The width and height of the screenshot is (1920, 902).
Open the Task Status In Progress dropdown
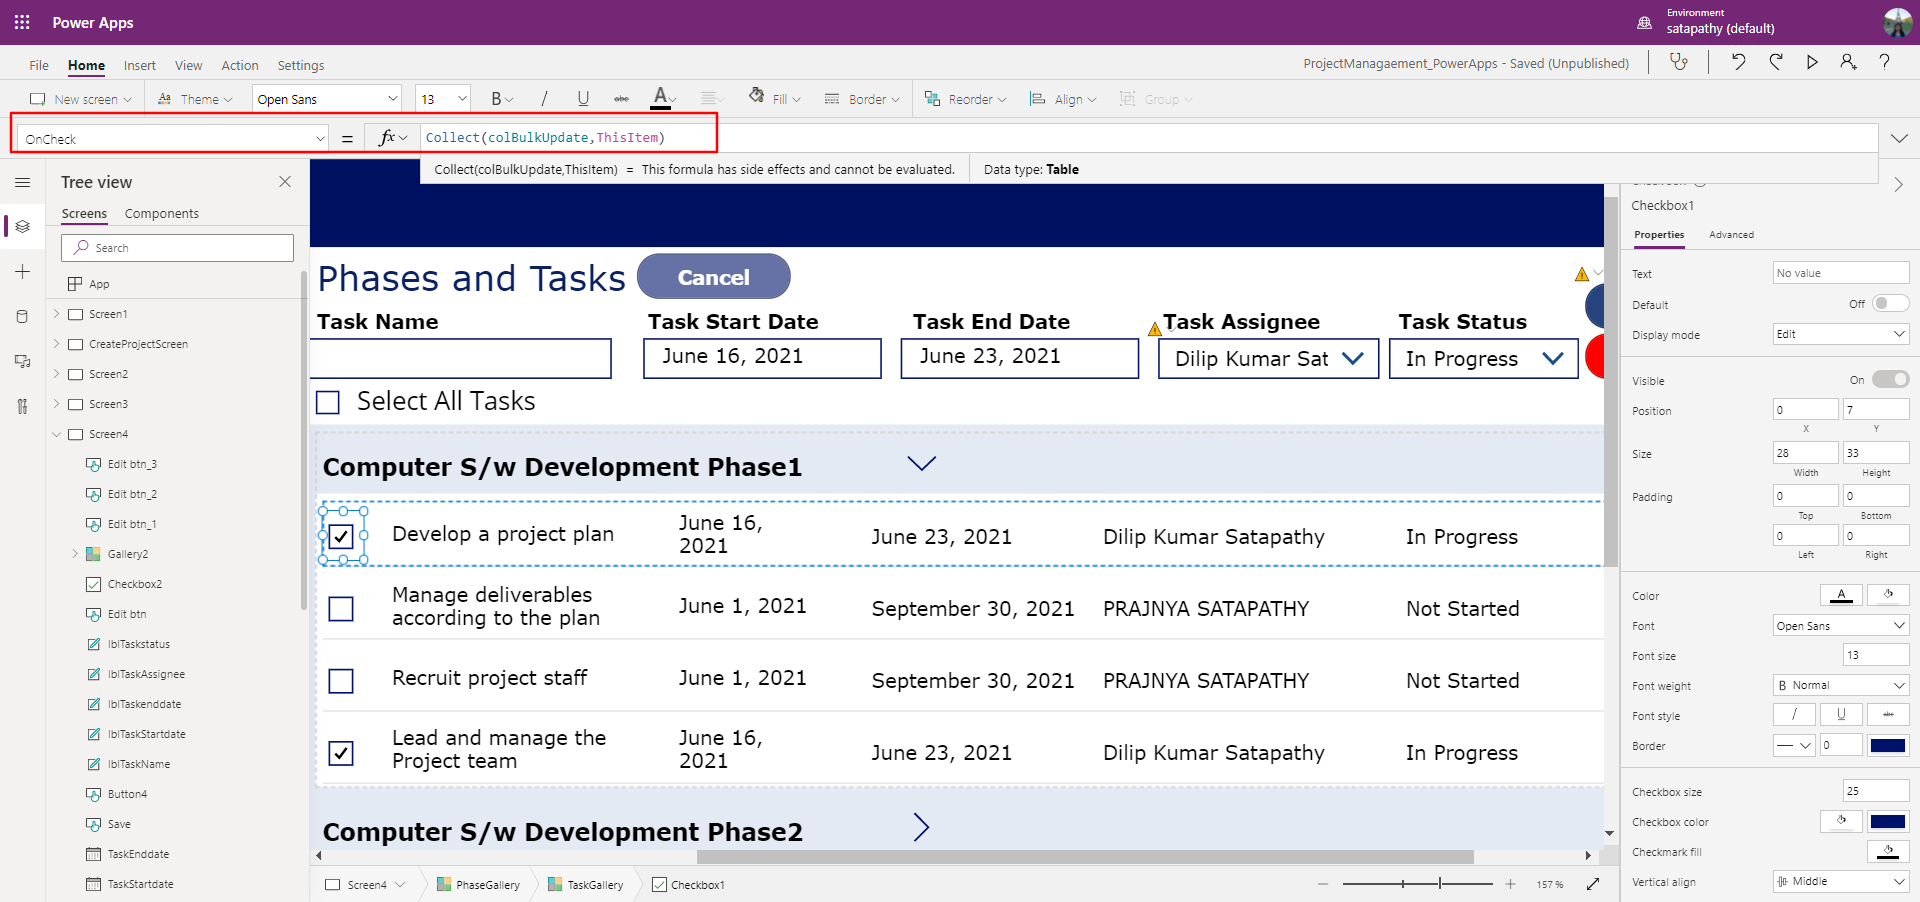pos(1551,358)
